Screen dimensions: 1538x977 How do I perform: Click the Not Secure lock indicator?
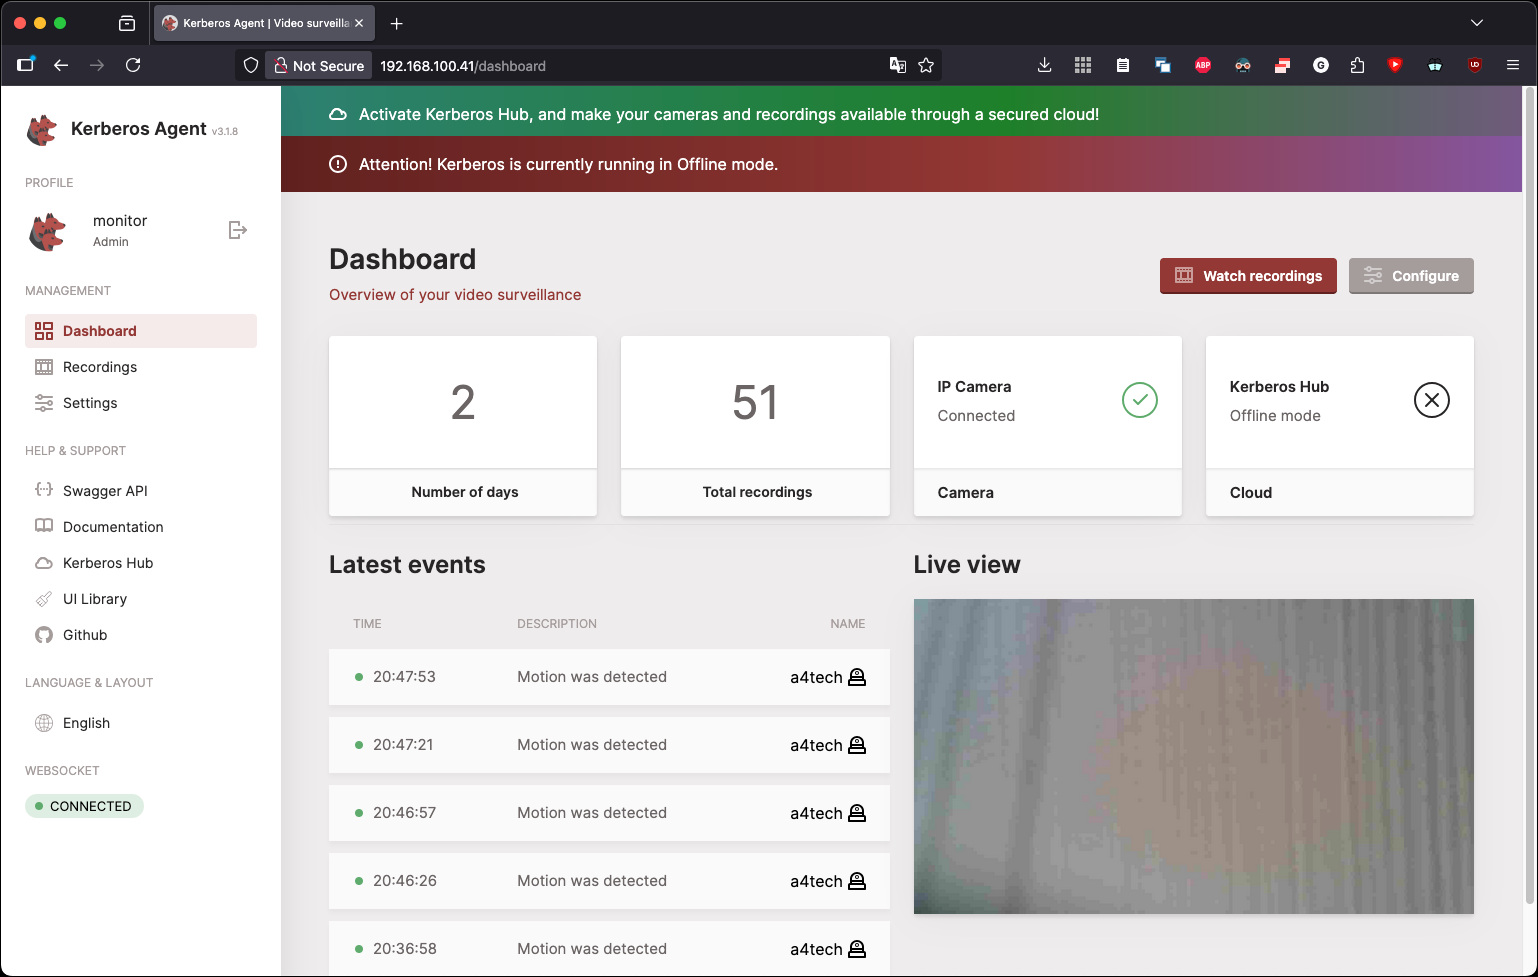[x=319, y=66]
